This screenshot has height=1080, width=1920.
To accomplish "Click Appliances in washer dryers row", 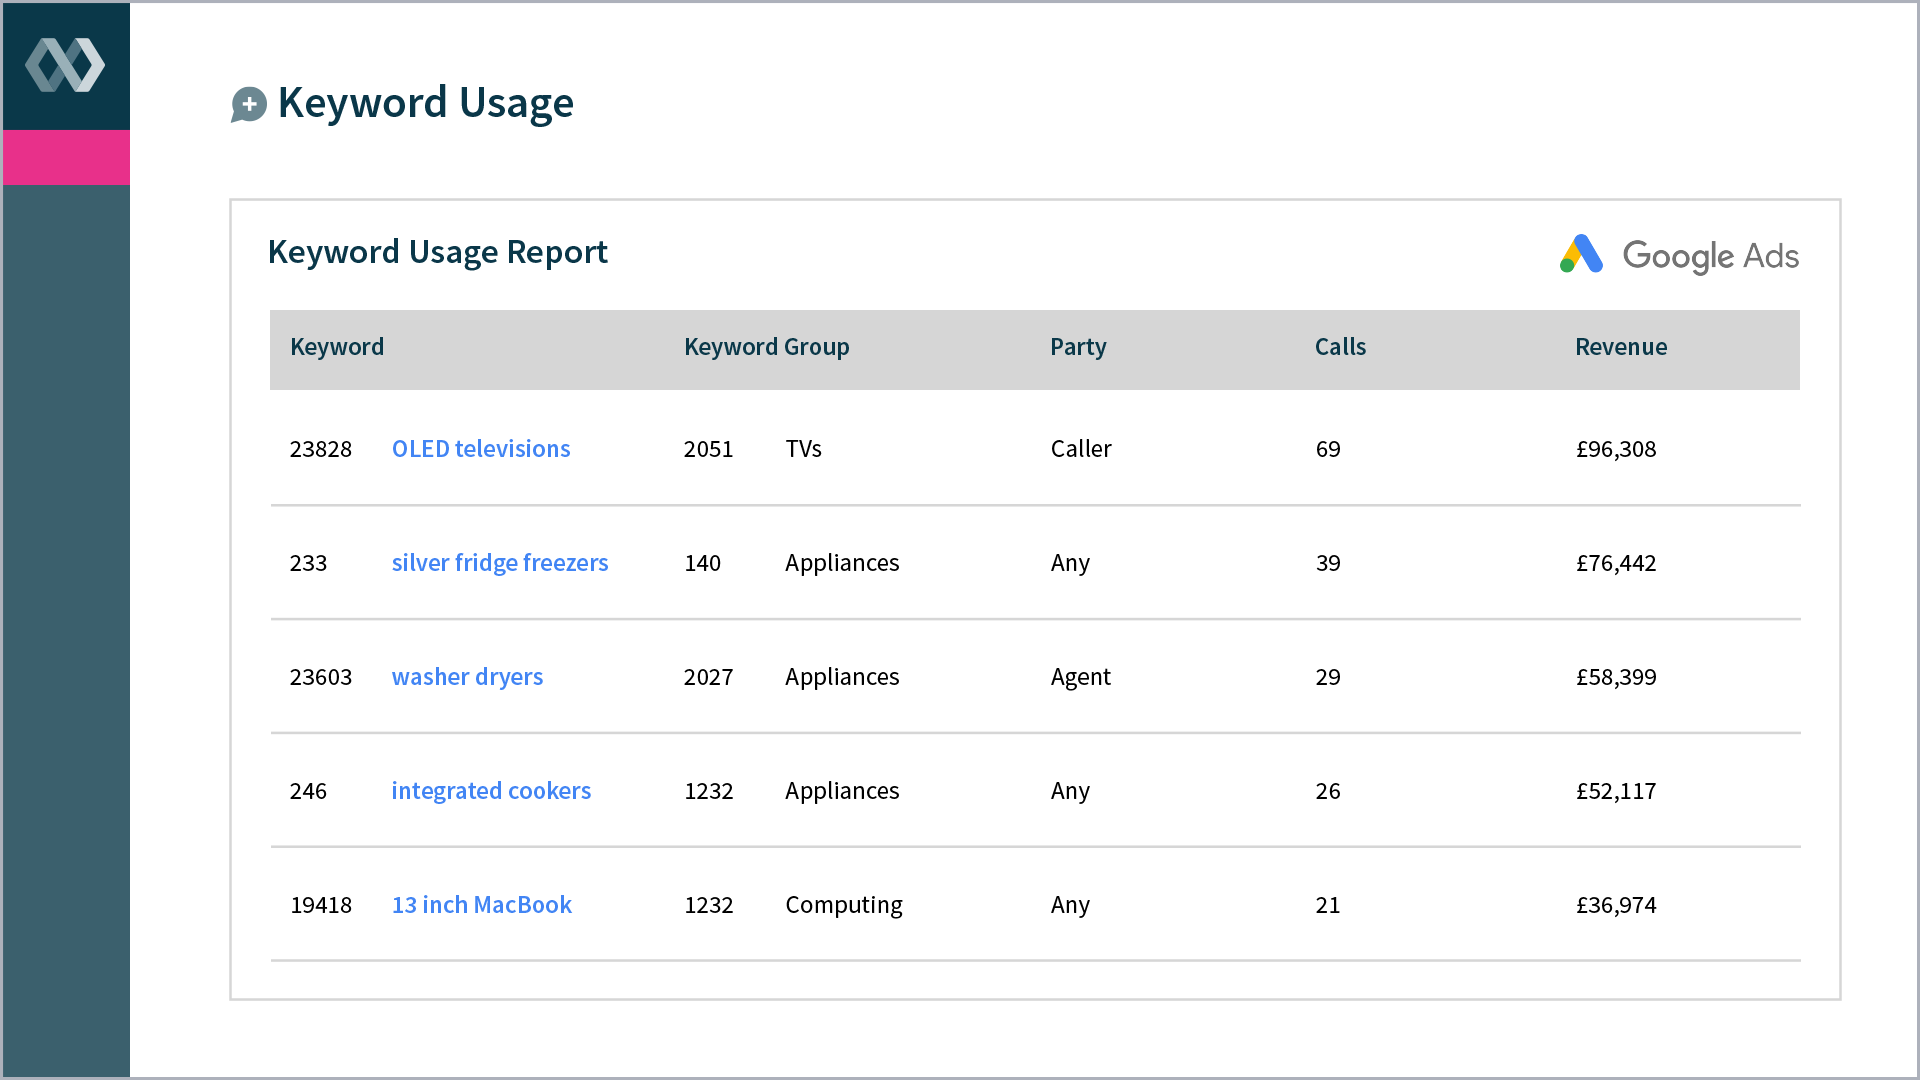I will 842,677.
